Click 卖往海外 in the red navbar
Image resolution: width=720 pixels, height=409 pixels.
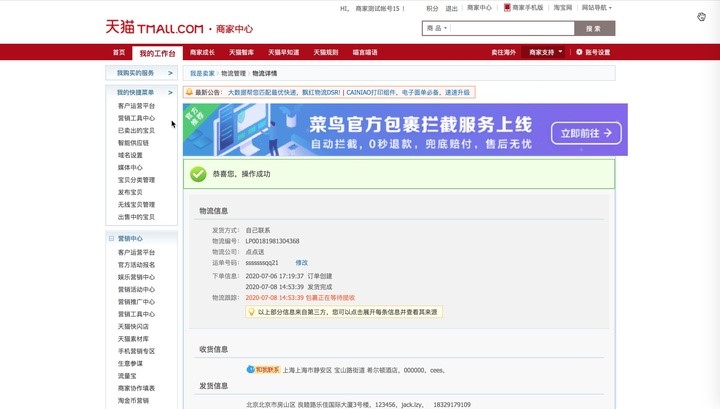(x=503, y=52)
